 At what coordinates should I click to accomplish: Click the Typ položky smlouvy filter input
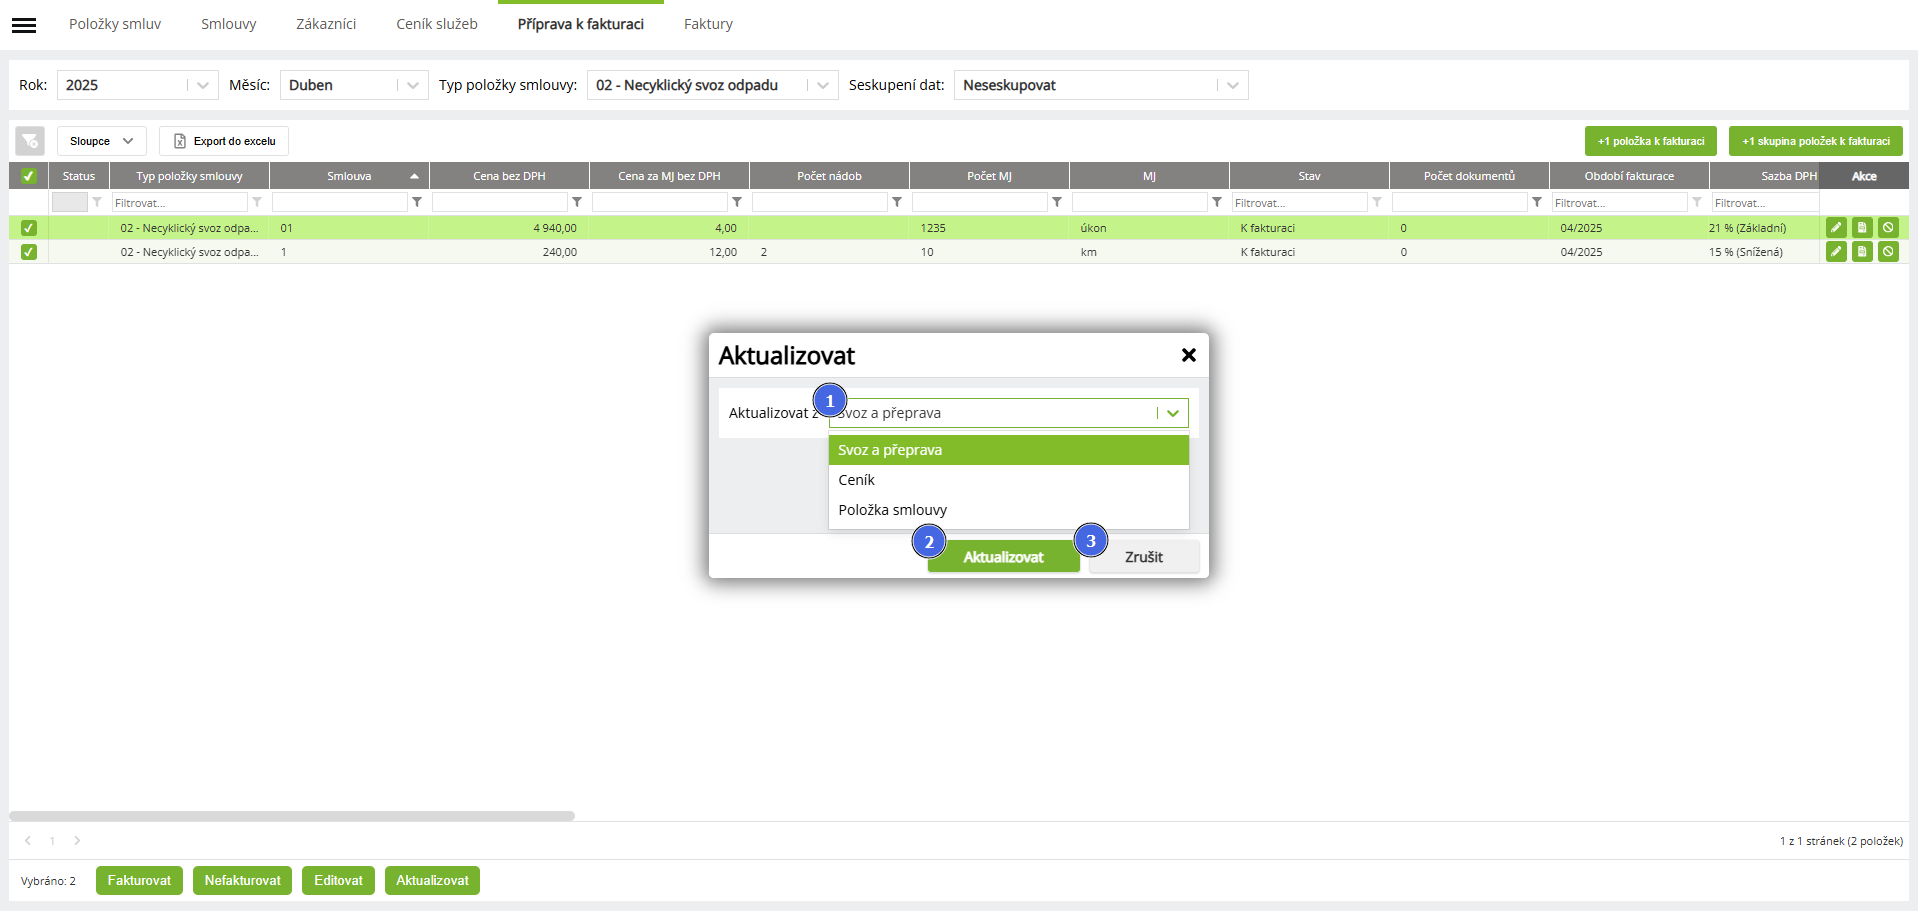pos(179,202)
